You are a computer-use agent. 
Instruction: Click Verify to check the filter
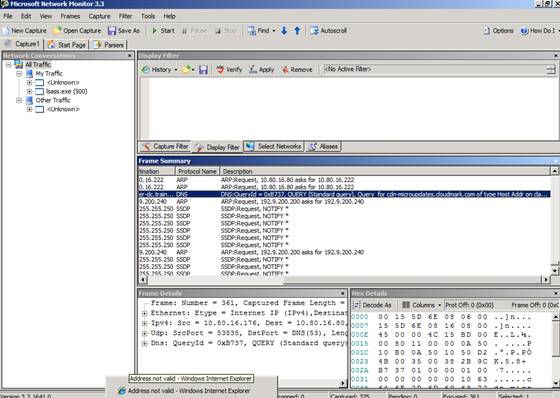pos(229,70)
